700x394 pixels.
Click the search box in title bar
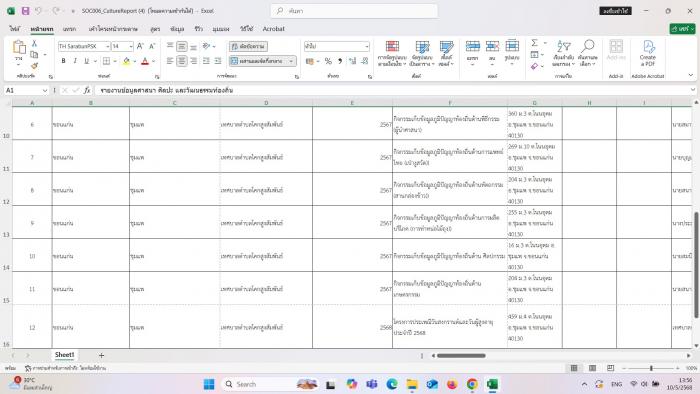click(354, 11)
